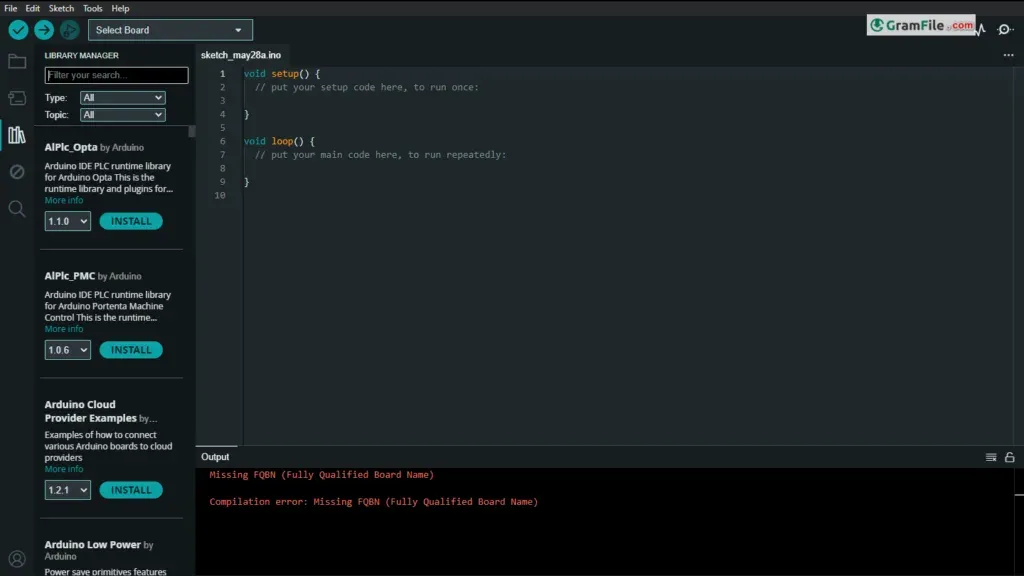Open More info for AlPlc_PMC
1024x576 pixels.
pos(64,329)
